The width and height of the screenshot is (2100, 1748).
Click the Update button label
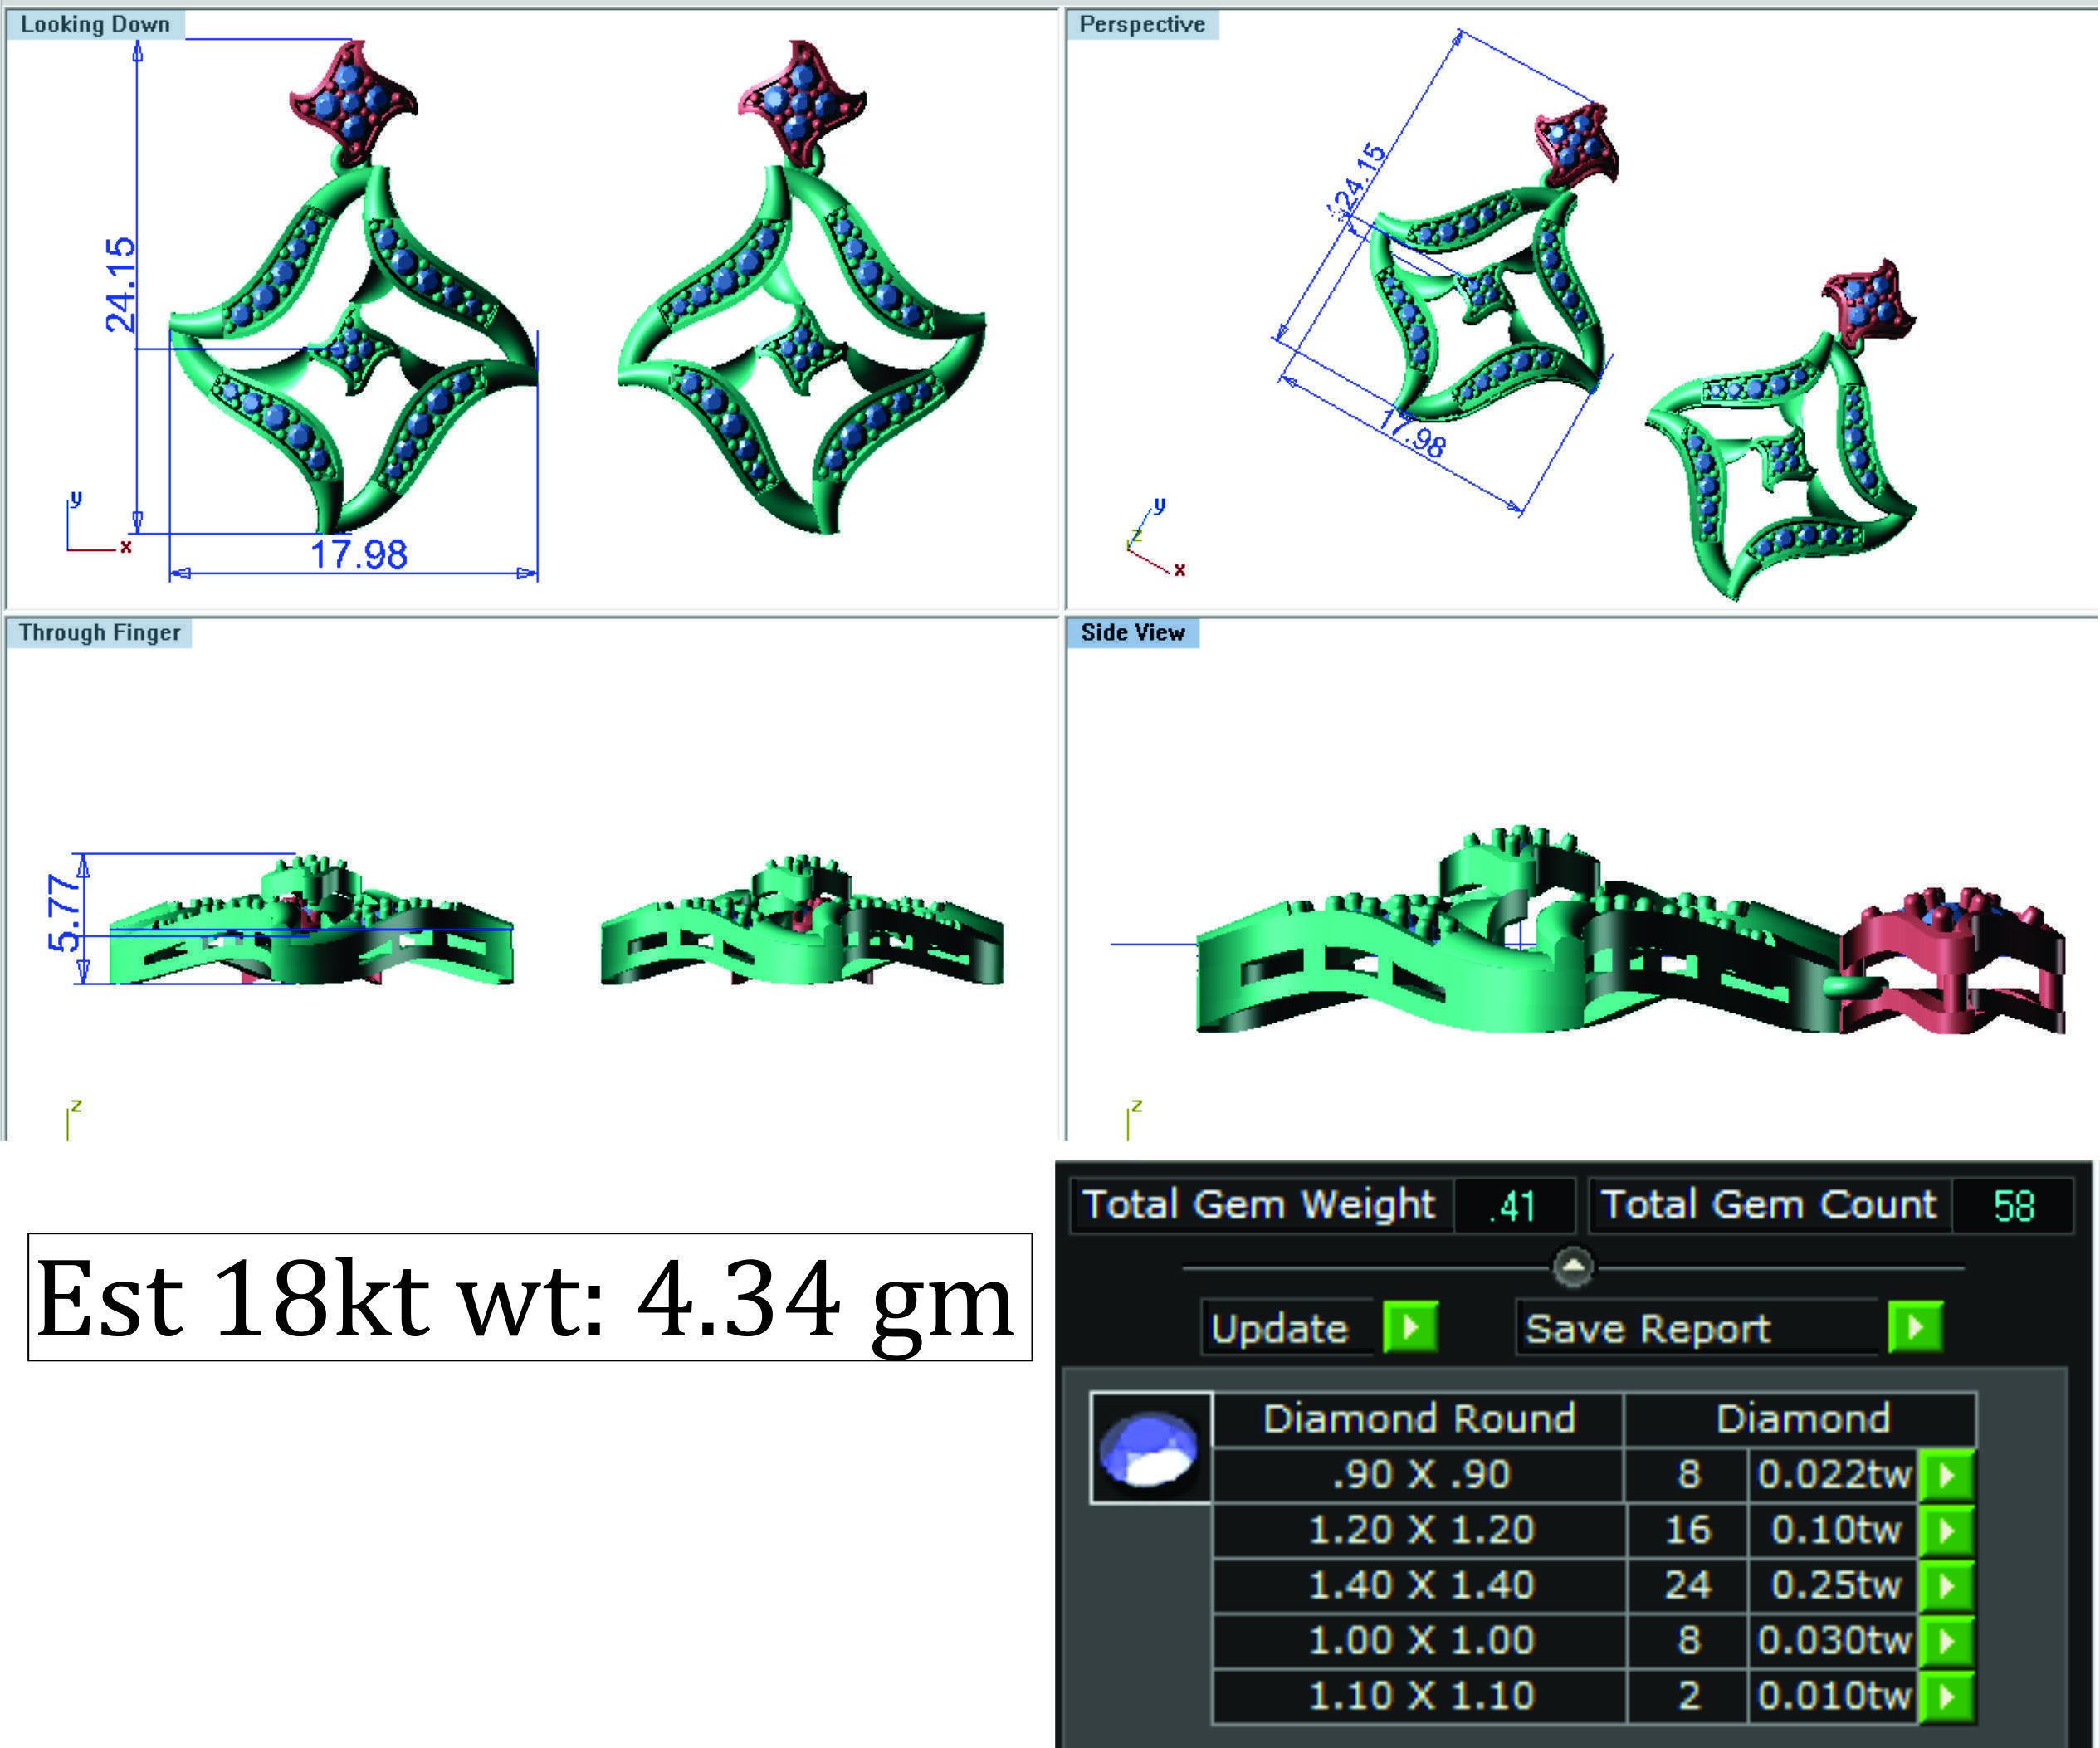pyautogui.click(x=1280, y=1328)
